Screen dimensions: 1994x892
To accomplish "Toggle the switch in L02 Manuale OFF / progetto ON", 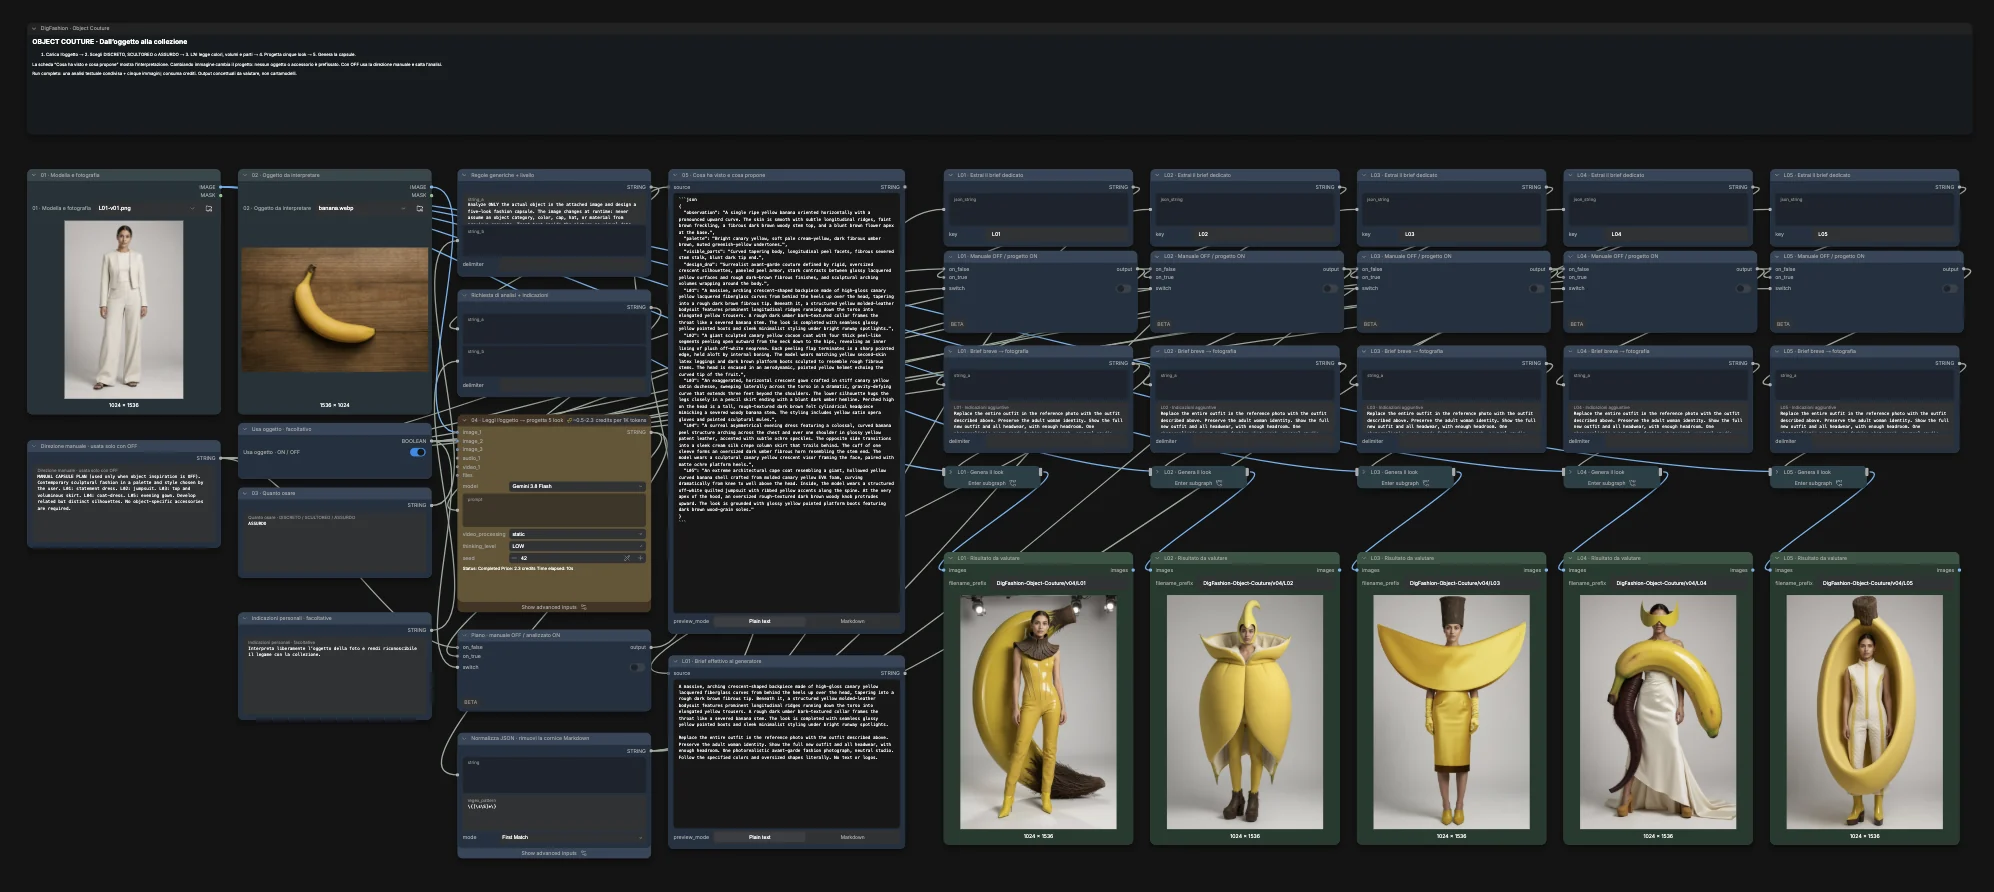I will pos(1330,288).
